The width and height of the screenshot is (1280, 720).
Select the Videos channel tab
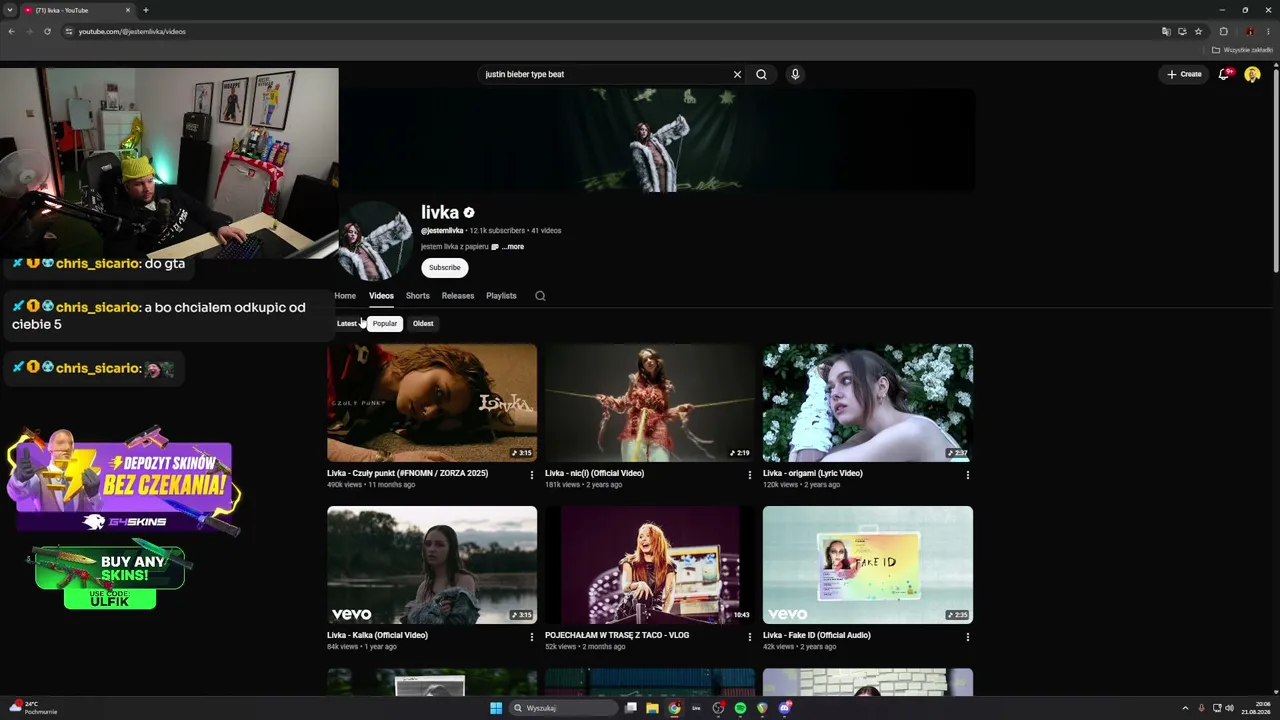point(381,296)
